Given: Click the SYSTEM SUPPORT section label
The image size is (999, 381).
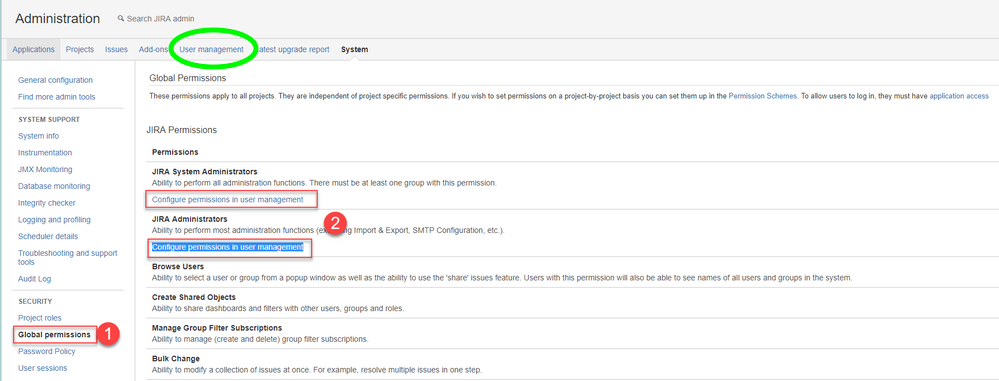Looking at the screenshot, I should 49,119.
